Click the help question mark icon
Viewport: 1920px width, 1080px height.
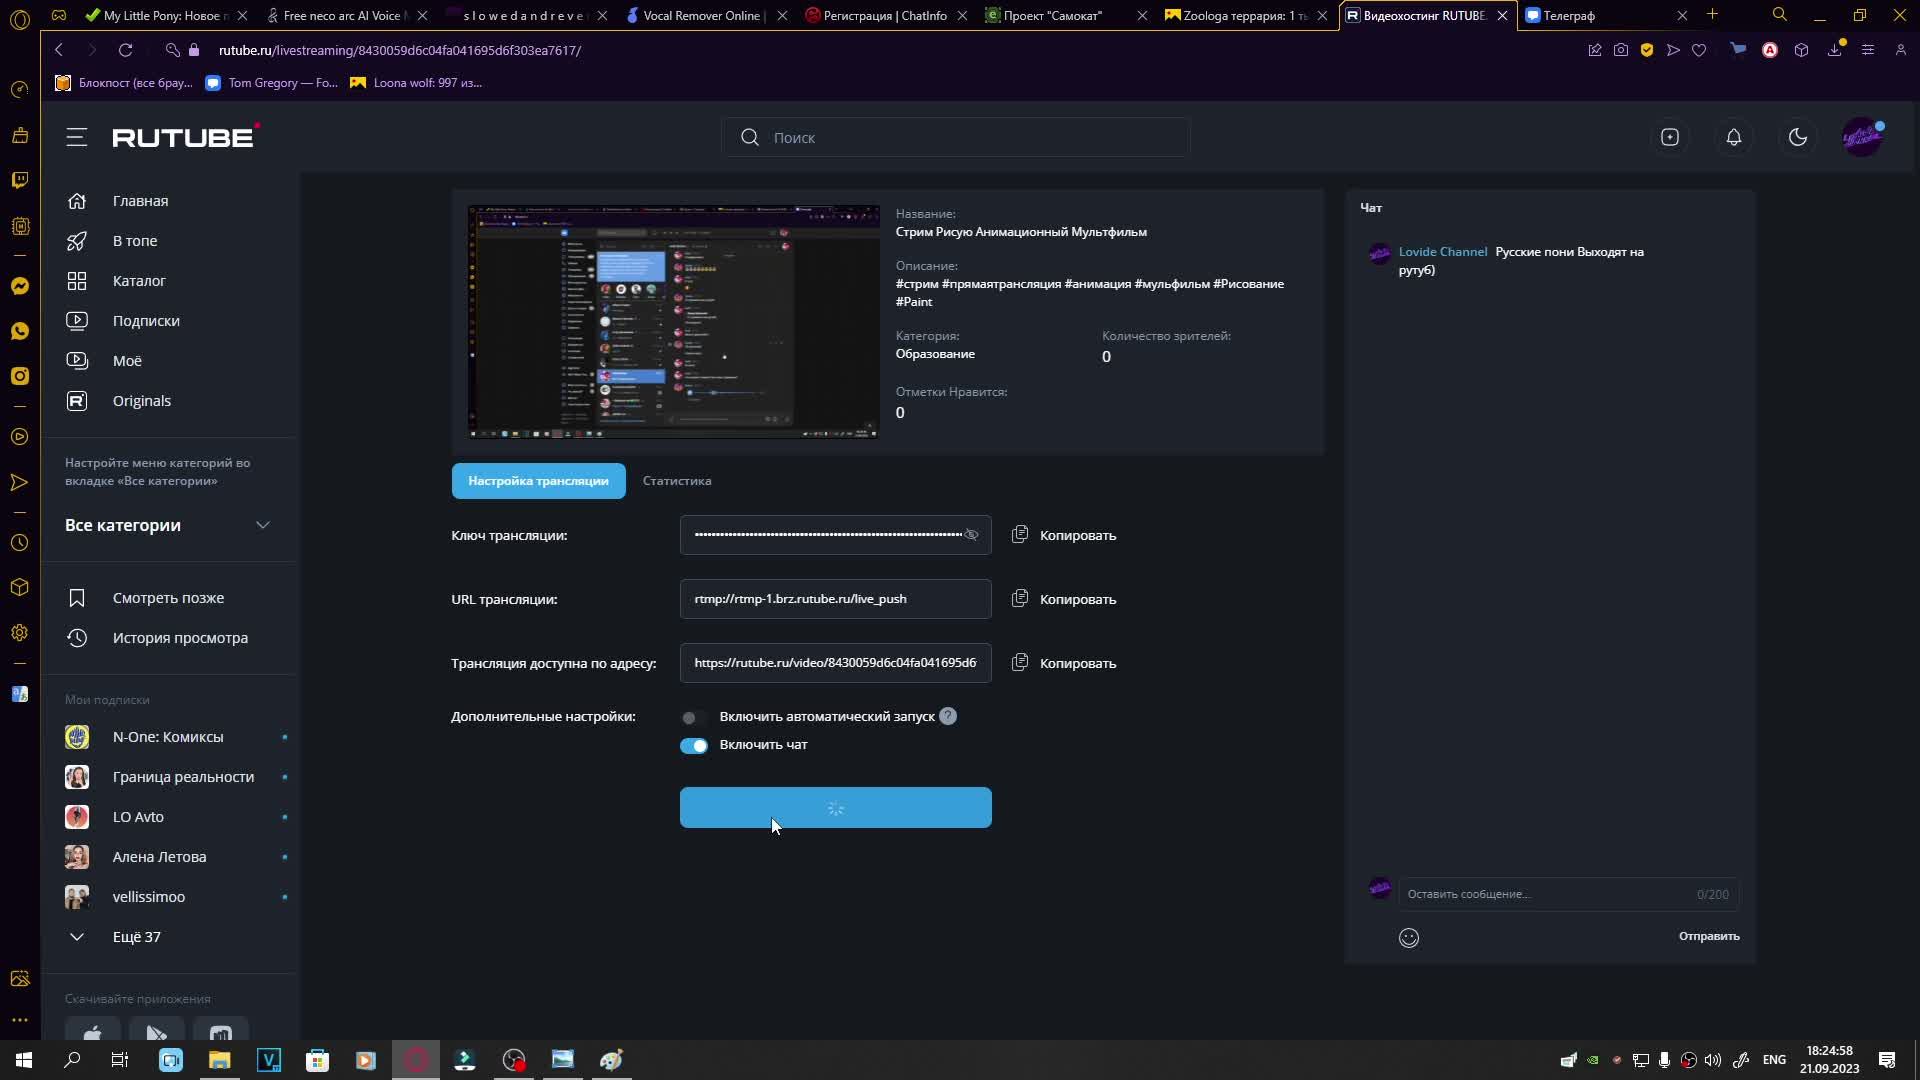point(948,717)
